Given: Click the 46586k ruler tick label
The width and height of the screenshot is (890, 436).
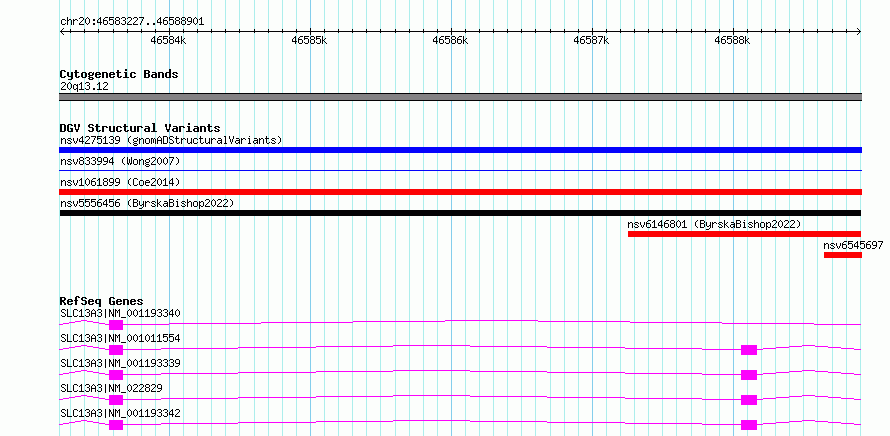Looking at the screenshot, I should click(450, 40).
